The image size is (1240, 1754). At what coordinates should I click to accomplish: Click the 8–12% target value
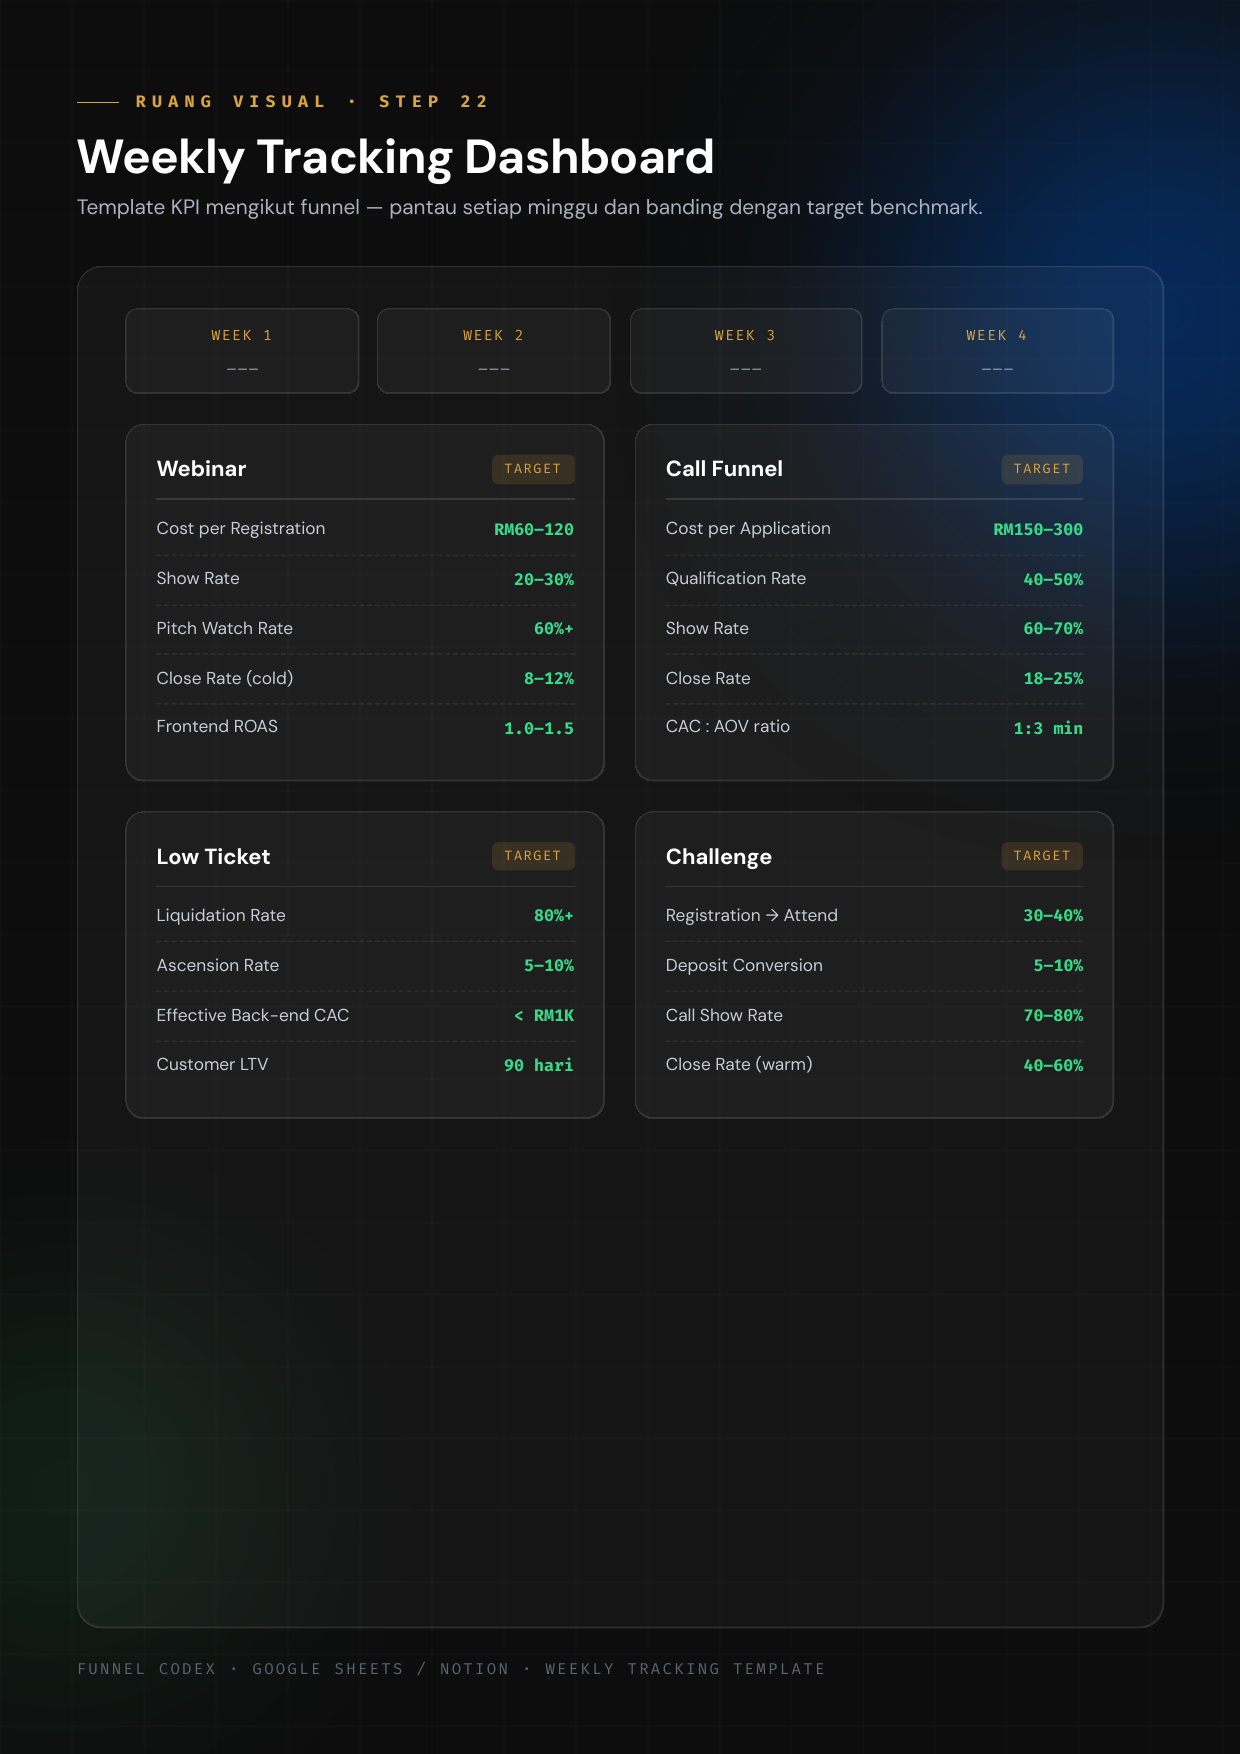[549, 679]
